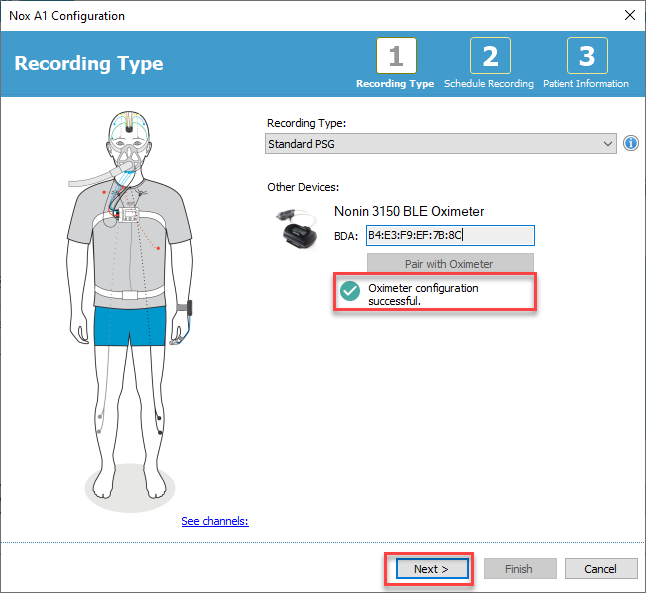Viewport: 646px width, 593px height.
Task: Click the Nonin 3150 oximeter device image
Action: click(x=298, y=229)
